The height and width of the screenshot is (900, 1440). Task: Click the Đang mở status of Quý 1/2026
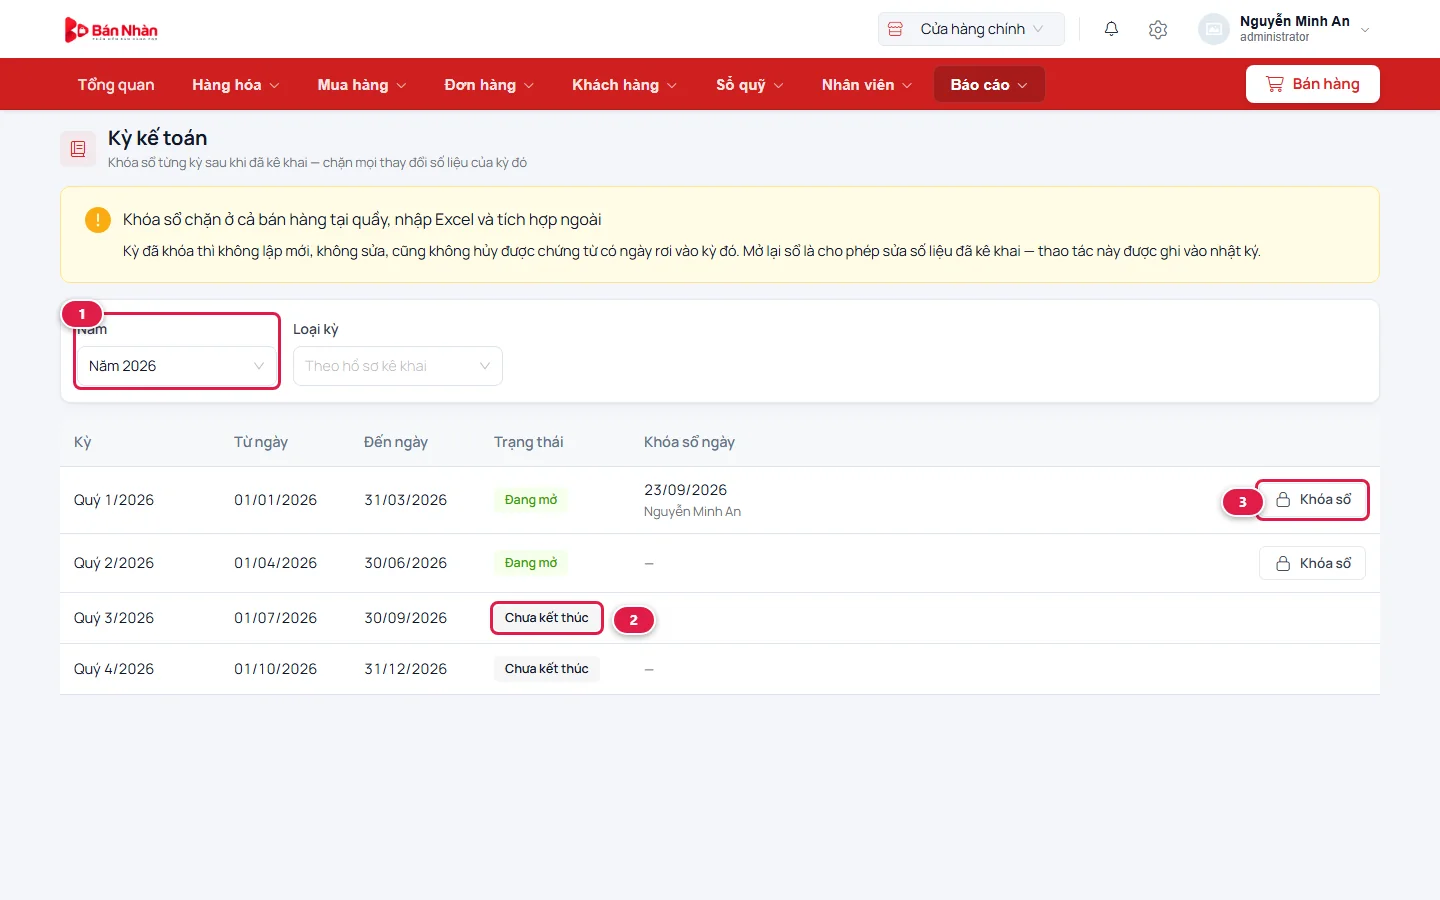[x=531, y=500]
